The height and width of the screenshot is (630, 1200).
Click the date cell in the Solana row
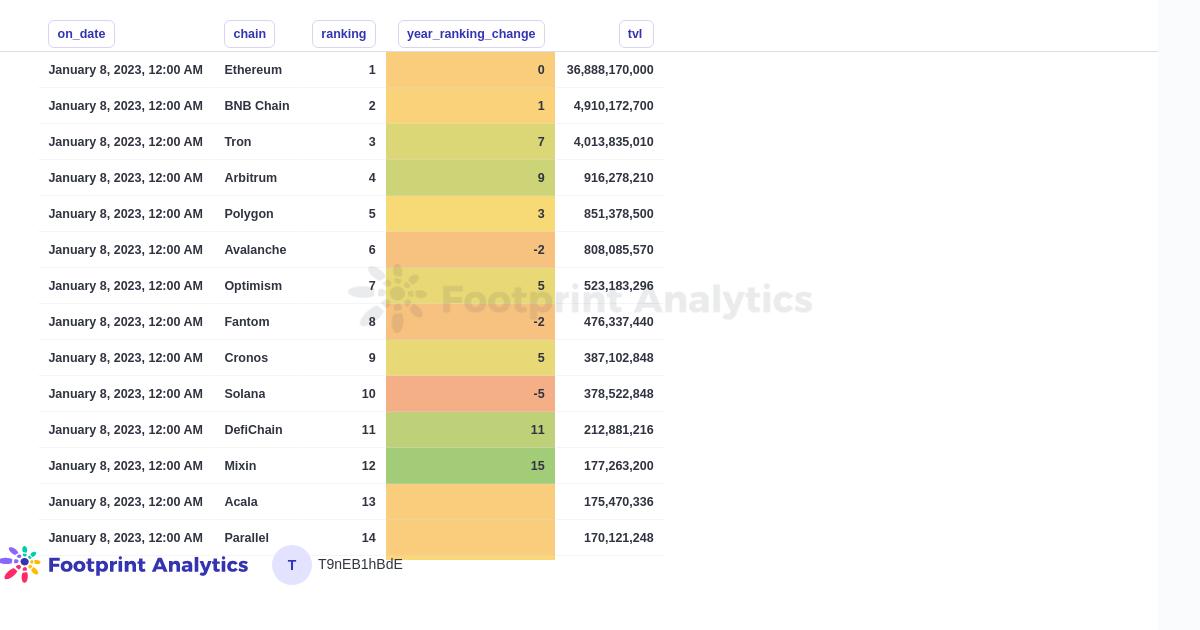click(126, 394)
